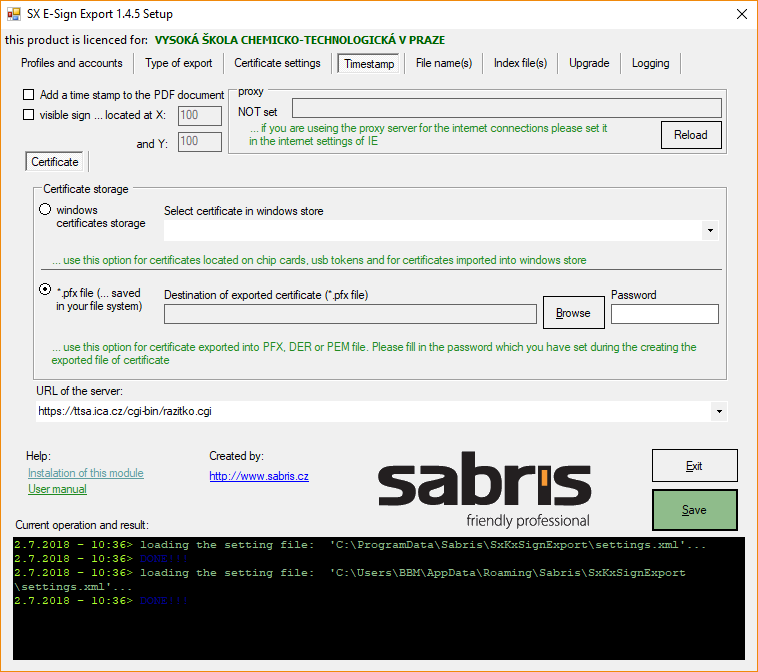Click the certificate Password field
This screenshot has width=758, height=672.
pyautogui.click(x=665, y=314)
